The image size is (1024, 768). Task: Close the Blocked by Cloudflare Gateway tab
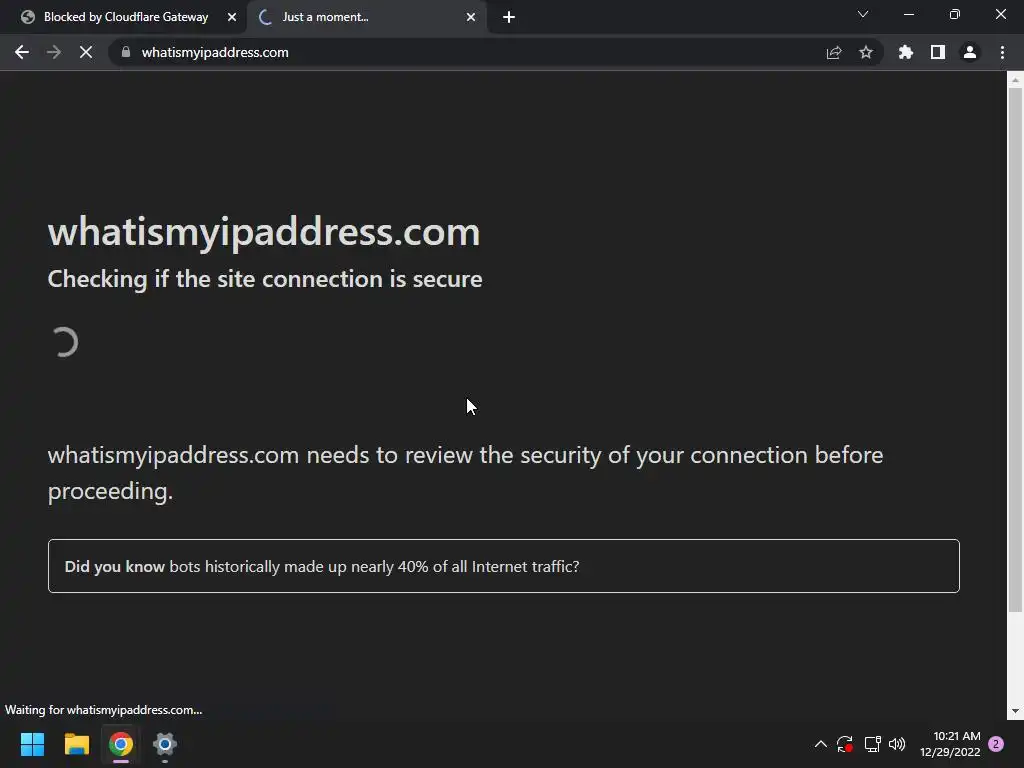click(x=232, y=17)
